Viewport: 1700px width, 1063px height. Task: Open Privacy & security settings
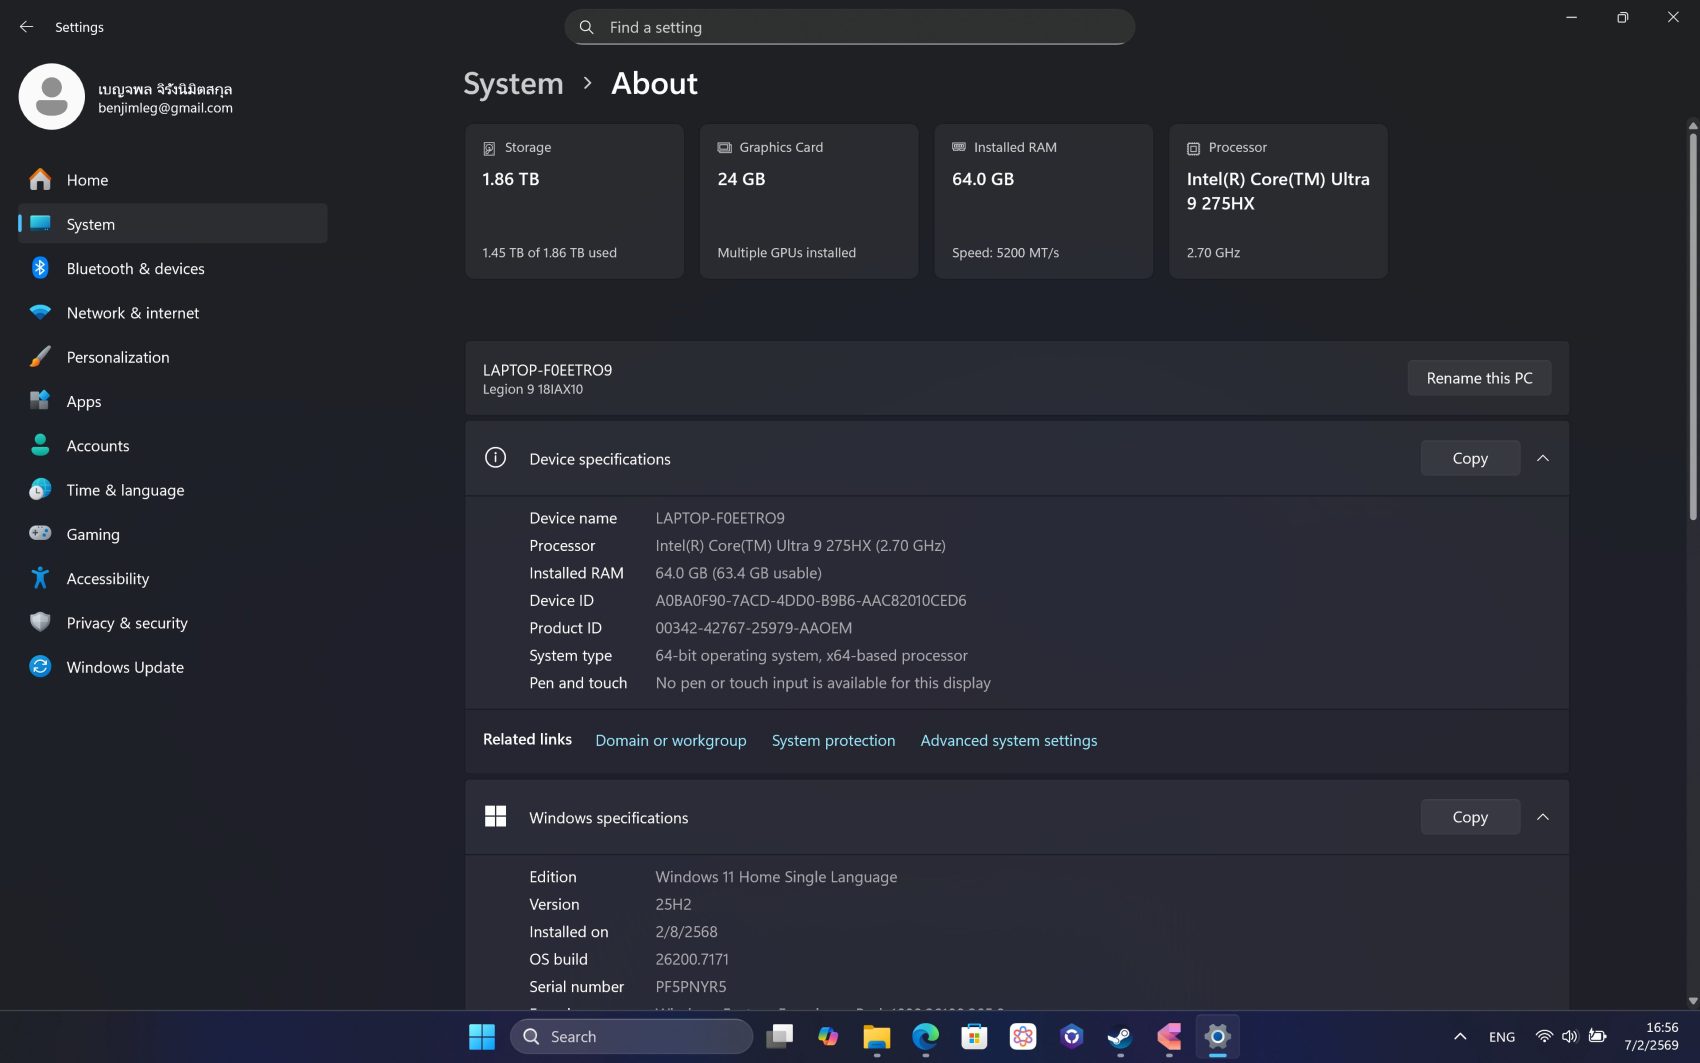click(172, 623)
